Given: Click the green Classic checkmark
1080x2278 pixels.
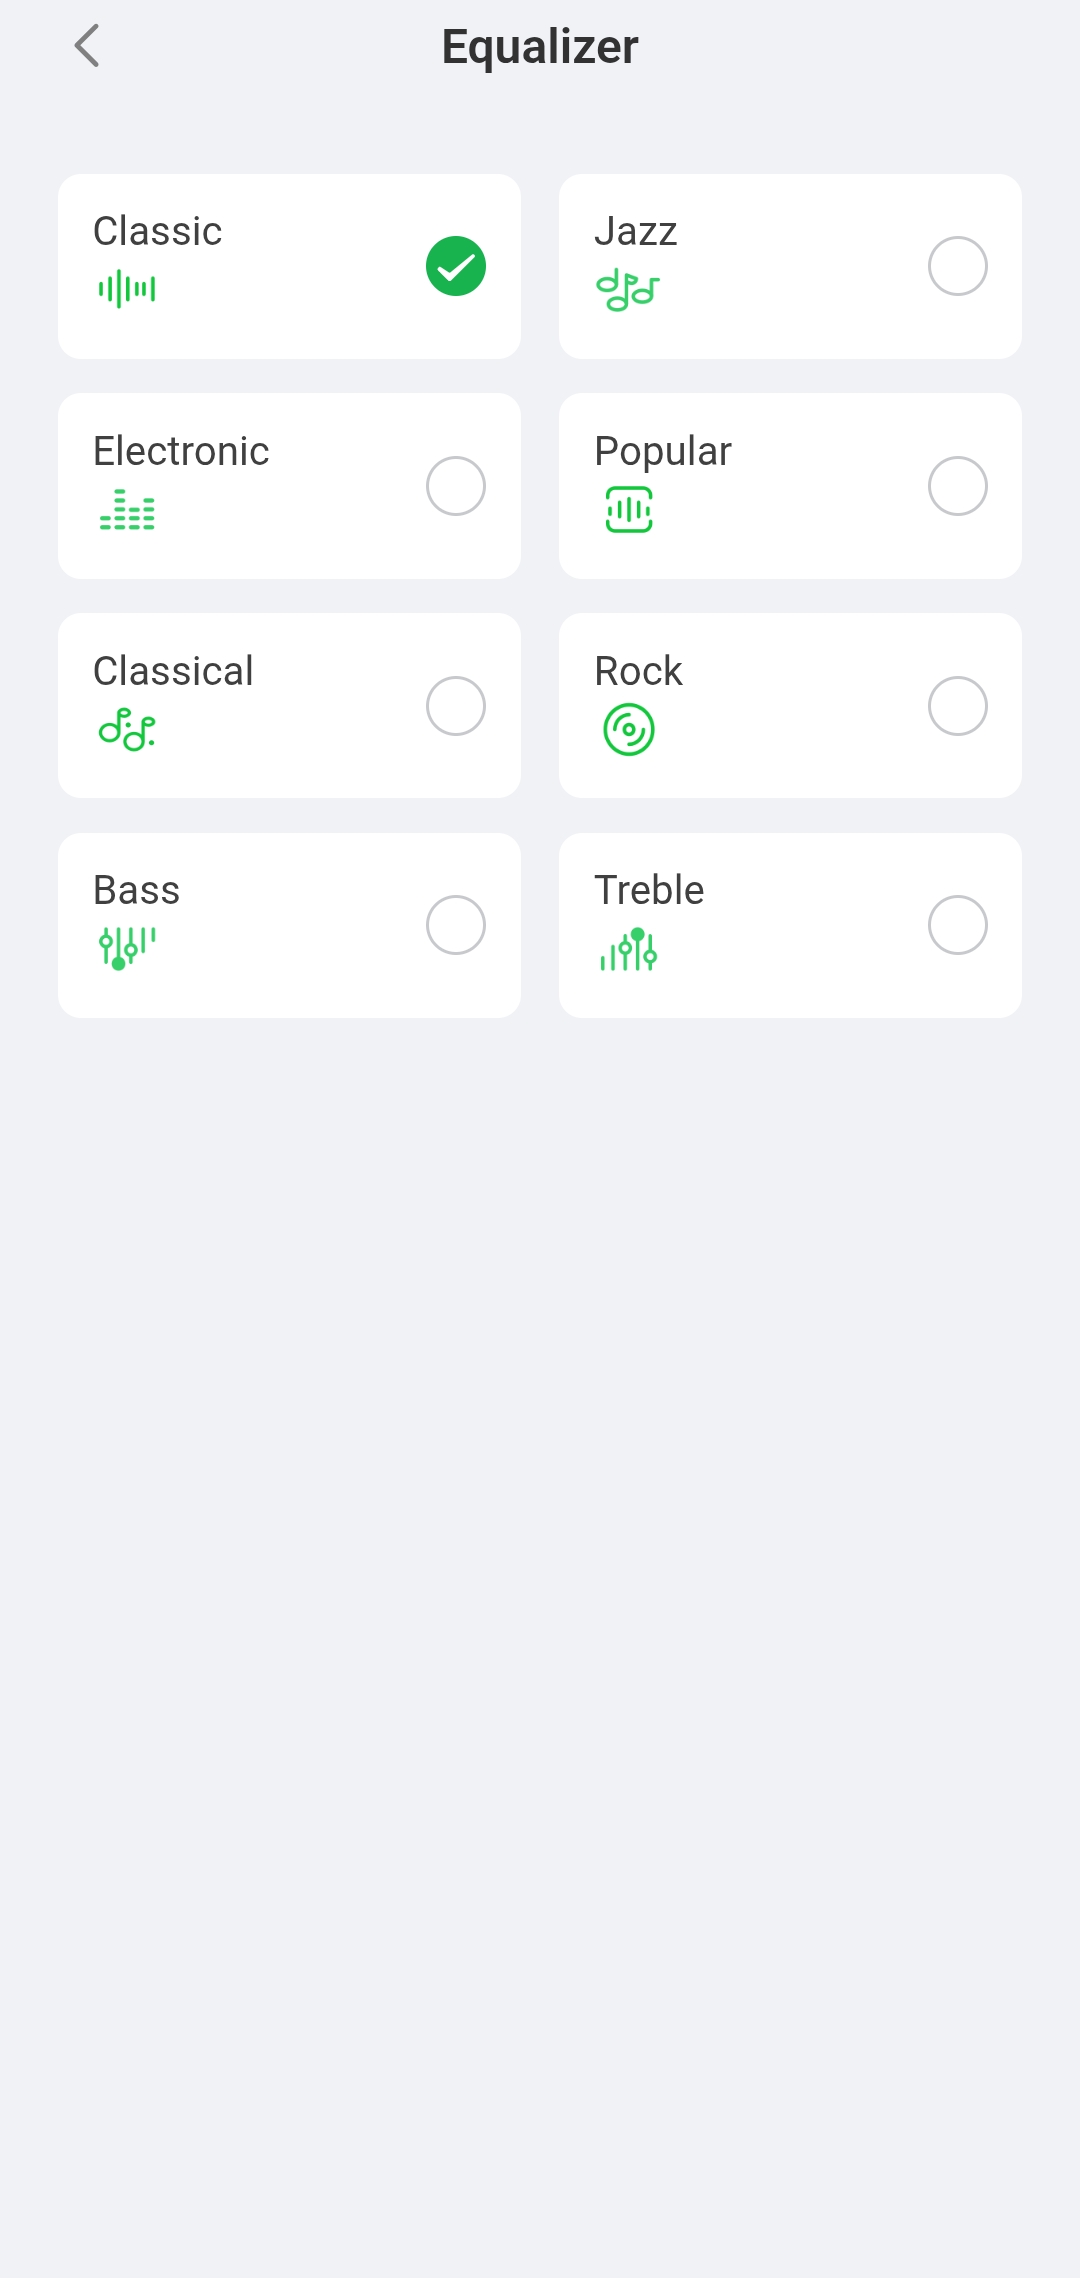Looking at the screenshot, I should pyautogui.click(x=456, y=266).
